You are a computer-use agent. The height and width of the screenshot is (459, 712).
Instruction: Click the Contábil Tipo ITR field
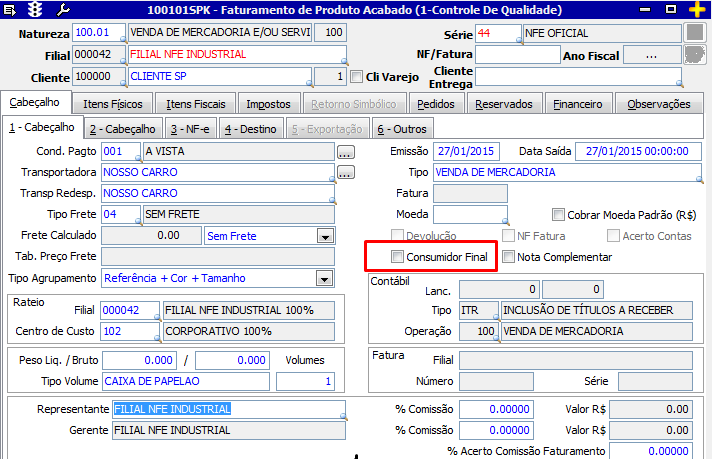(x=479, y=310)
